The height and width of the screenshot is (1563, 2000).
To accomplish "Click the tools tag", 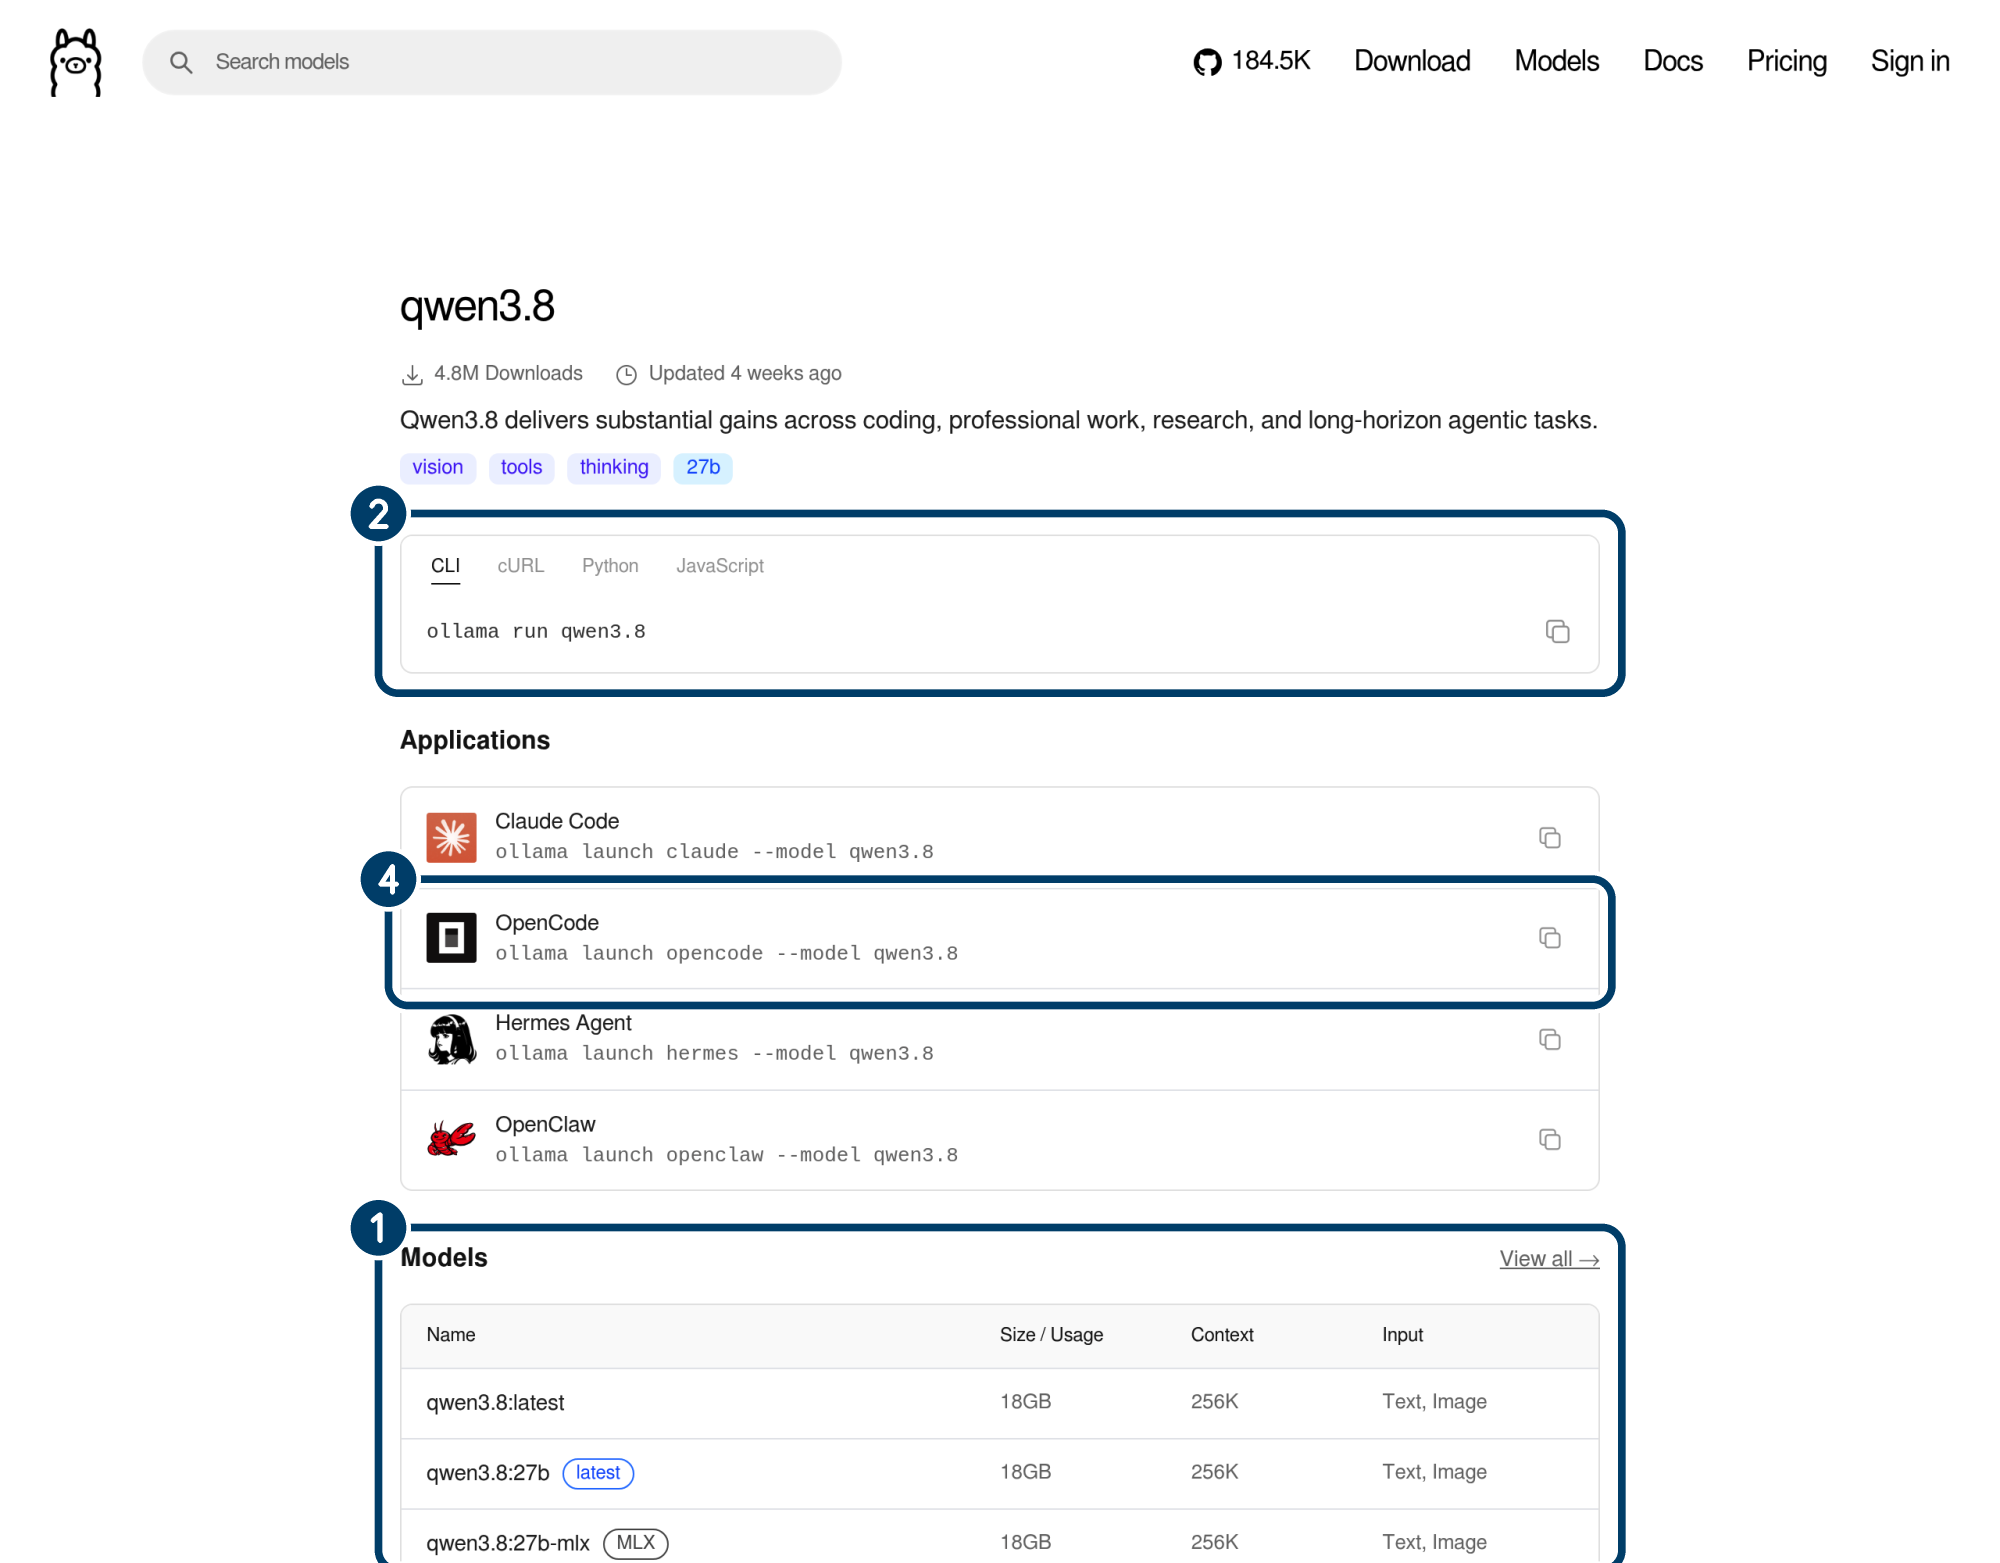I will tap(521, 468).
